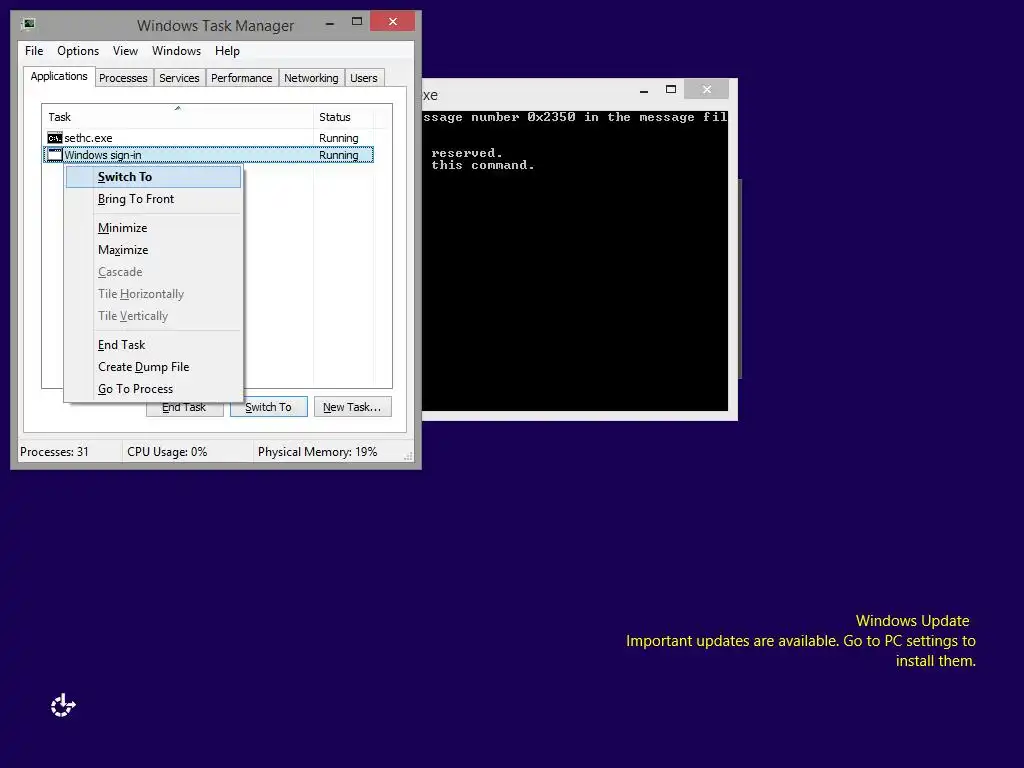Click the Windows Update notification heading
1024x768 pixels.
coord(912,621)
